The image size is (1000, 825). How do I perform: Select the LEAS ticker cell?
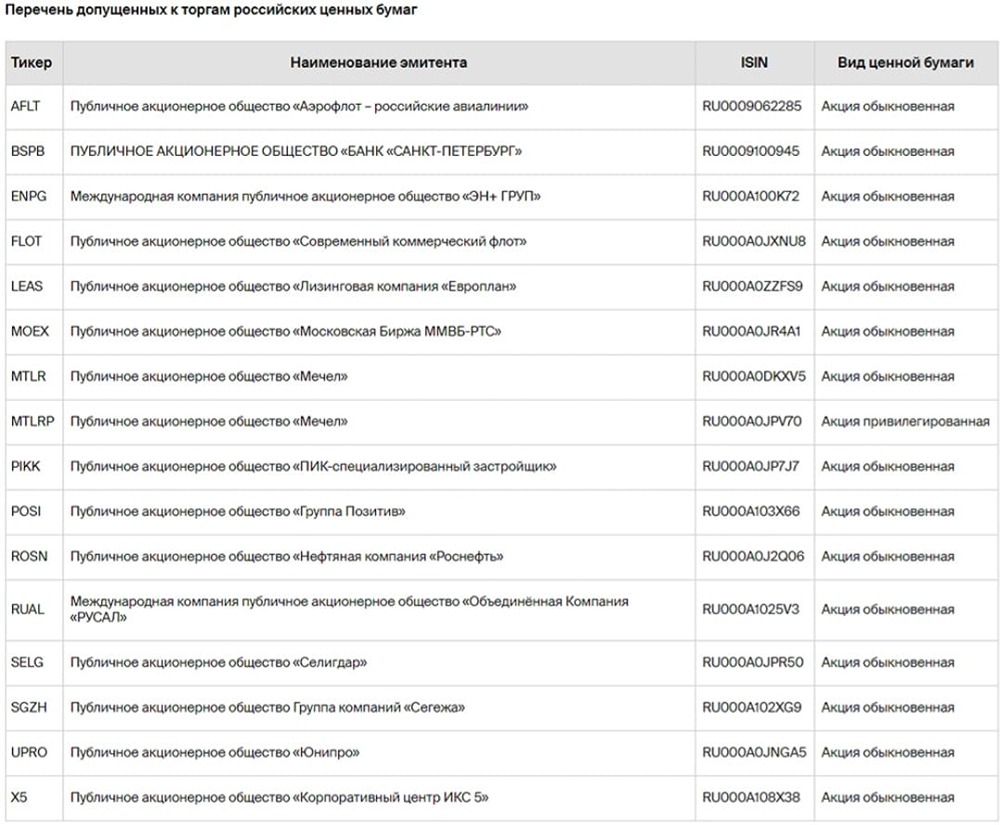(27, 286)
